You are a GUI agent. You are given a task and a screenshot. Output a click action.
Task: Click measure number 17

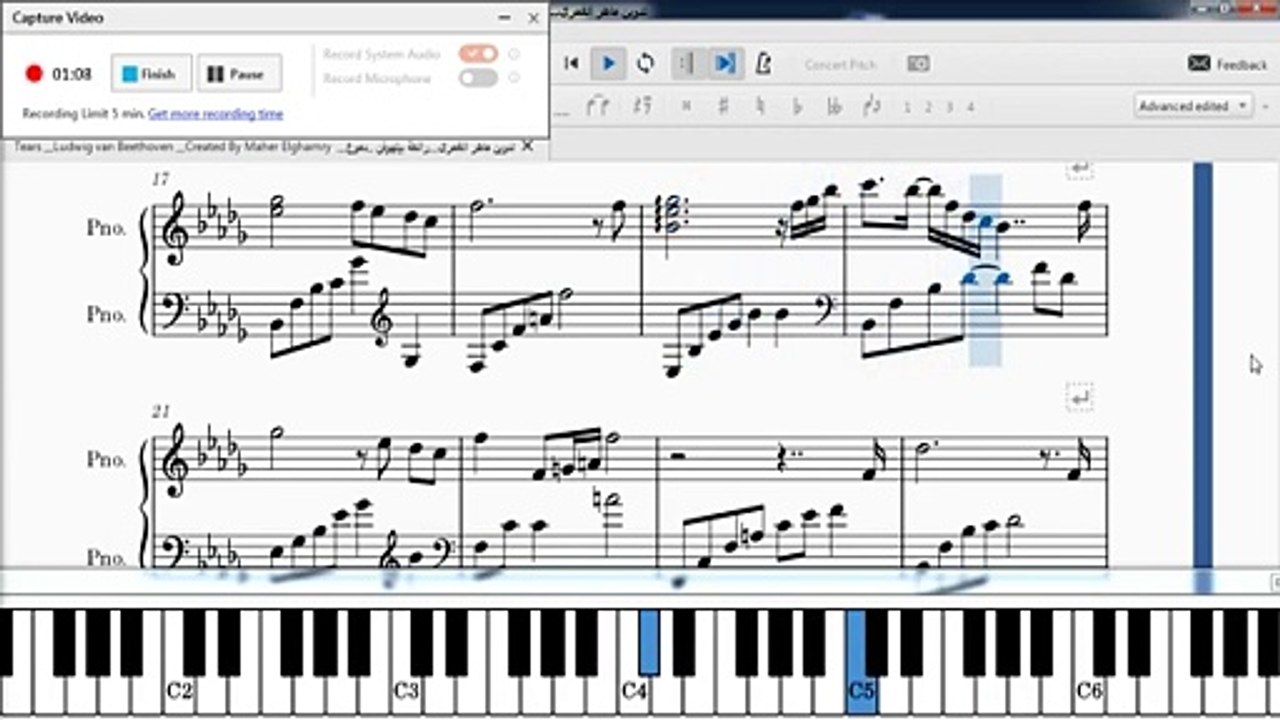tap(160, 179)
